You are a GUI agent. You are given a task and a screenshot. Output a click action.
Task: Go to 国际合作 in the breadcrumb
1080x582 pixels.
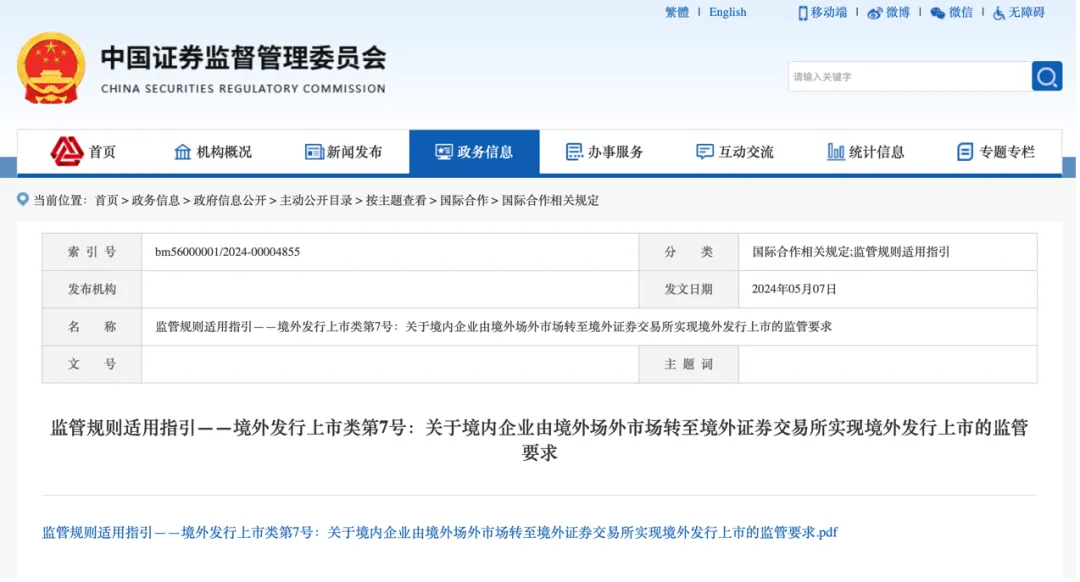click(466, 201)
